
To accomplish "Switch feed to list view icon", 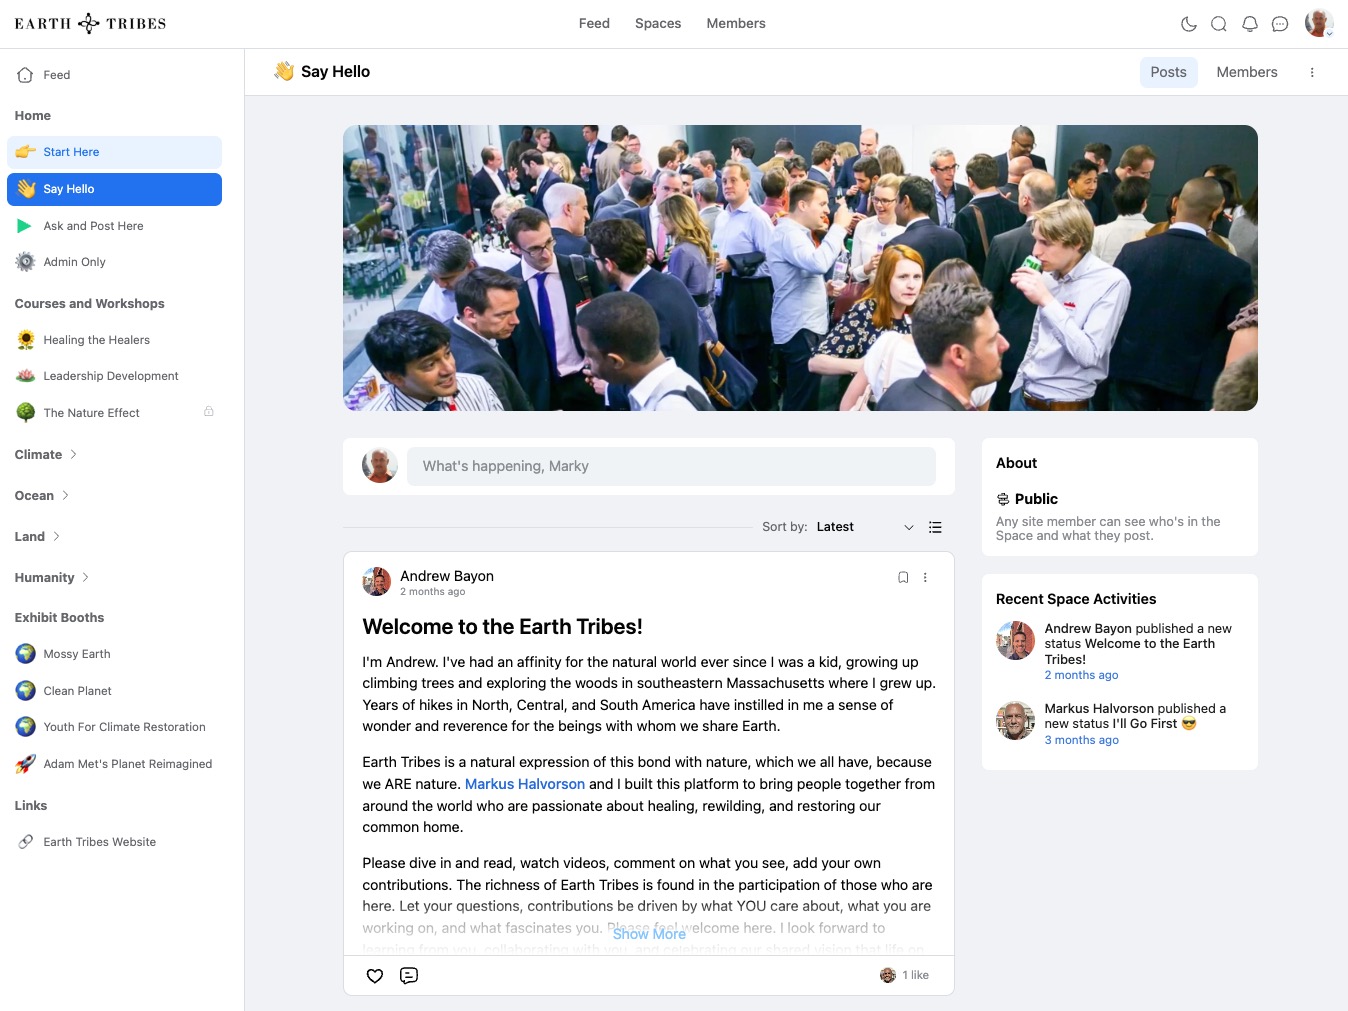I will point(935,527).
